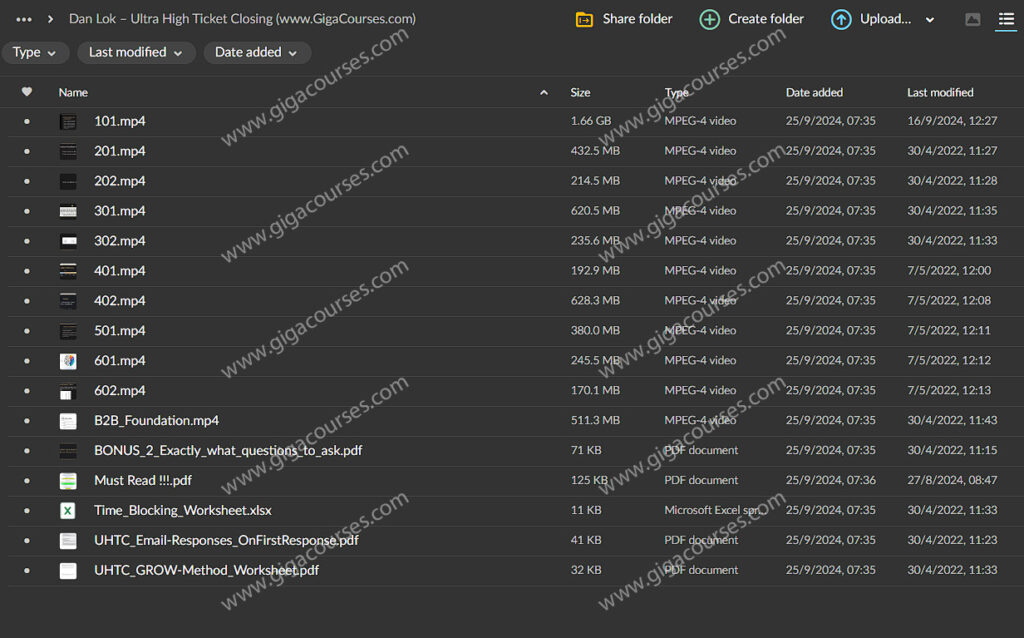Click the Create folder plus icon

click(x=709, y=19)
